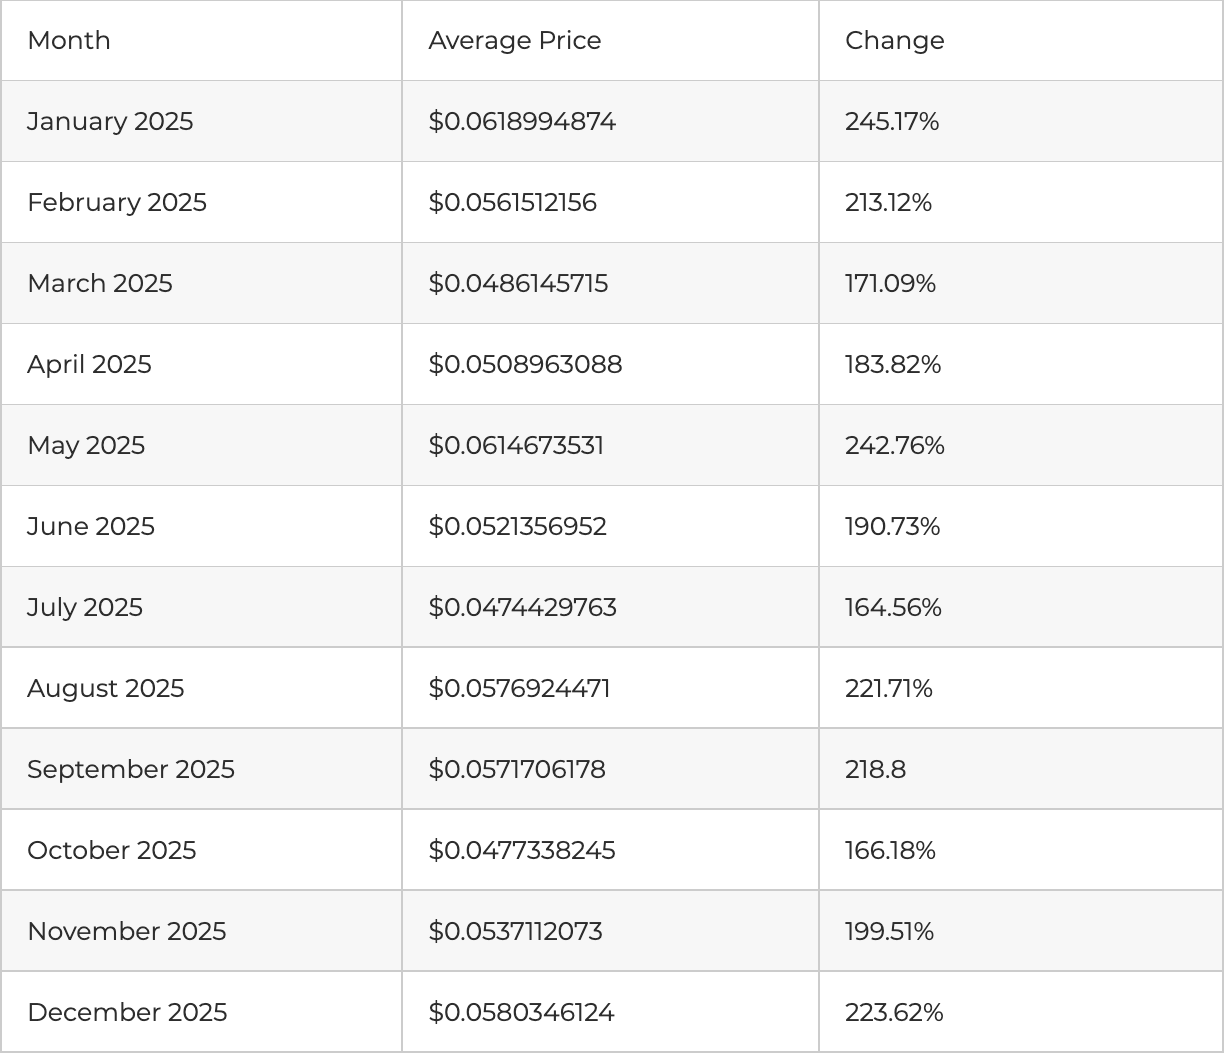Select the September 2025 change value 218.8
1224x1054 pixels.
click(x=875, y=770)
